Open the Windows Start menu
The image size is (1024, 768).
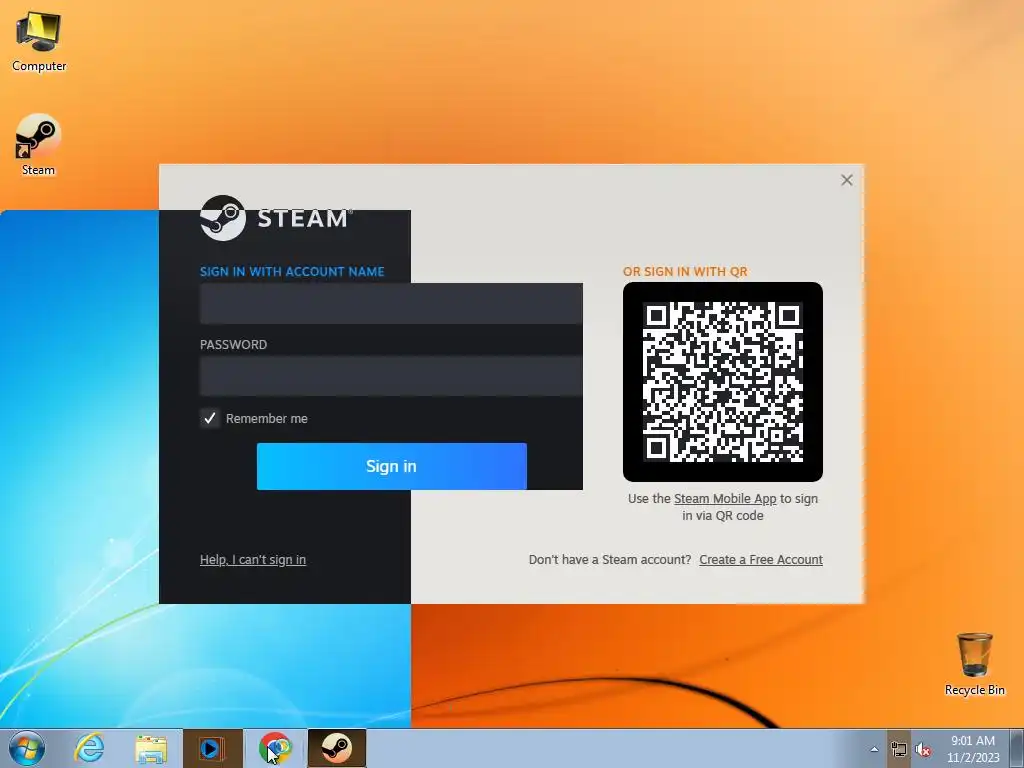click(27, 748)
